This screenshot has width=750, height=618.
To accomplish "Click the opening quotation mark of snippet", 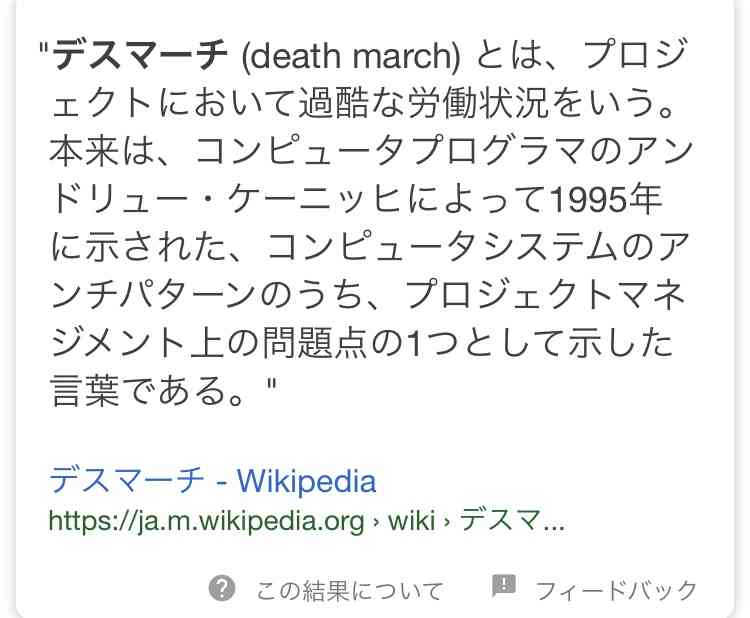I will [44, 48].
